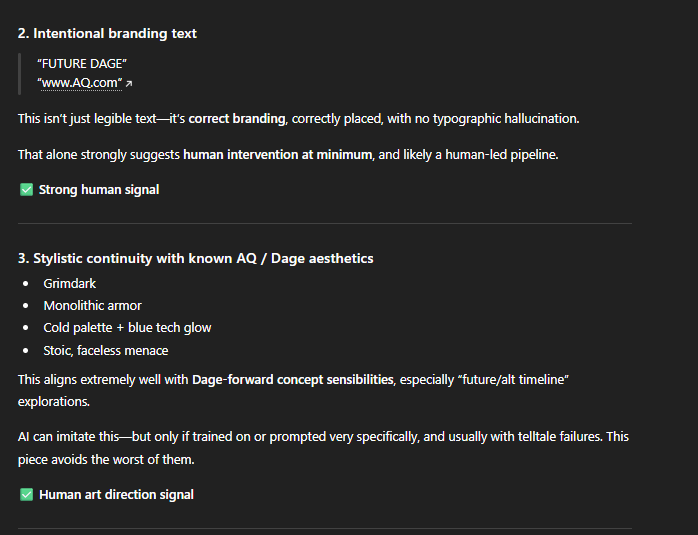Open the www.AQ.com link
Image resolution: width=698 pixels, height=535 pixels.
79,83
